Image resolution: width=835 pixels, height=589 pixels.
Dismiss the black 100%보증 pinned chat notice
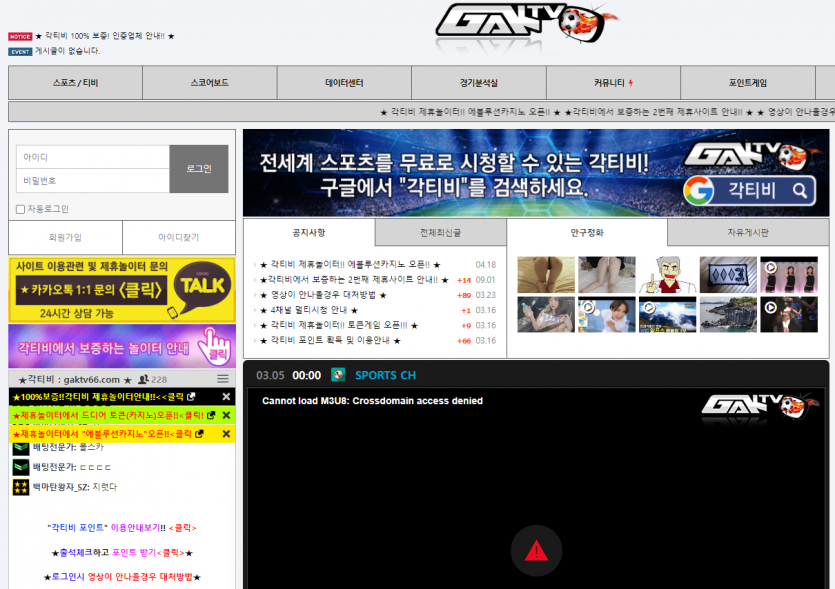pyautogui.click(x=226, y=397)
